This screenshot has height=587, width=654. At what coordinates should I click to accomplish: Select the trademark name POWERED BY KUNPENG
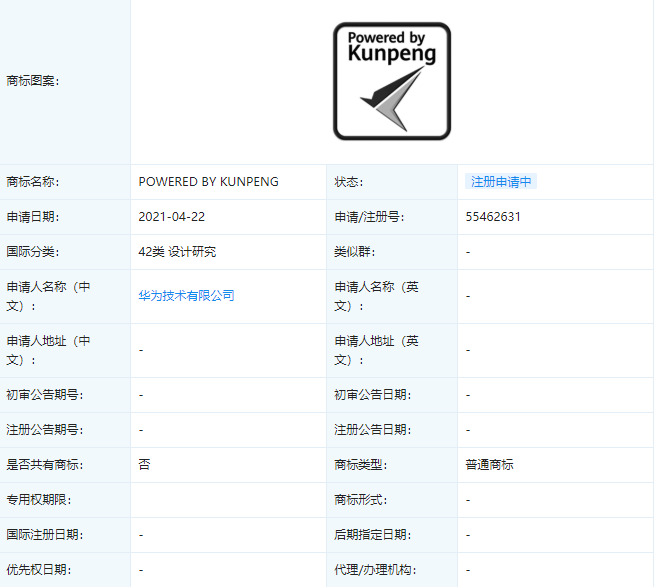(209, 182)
